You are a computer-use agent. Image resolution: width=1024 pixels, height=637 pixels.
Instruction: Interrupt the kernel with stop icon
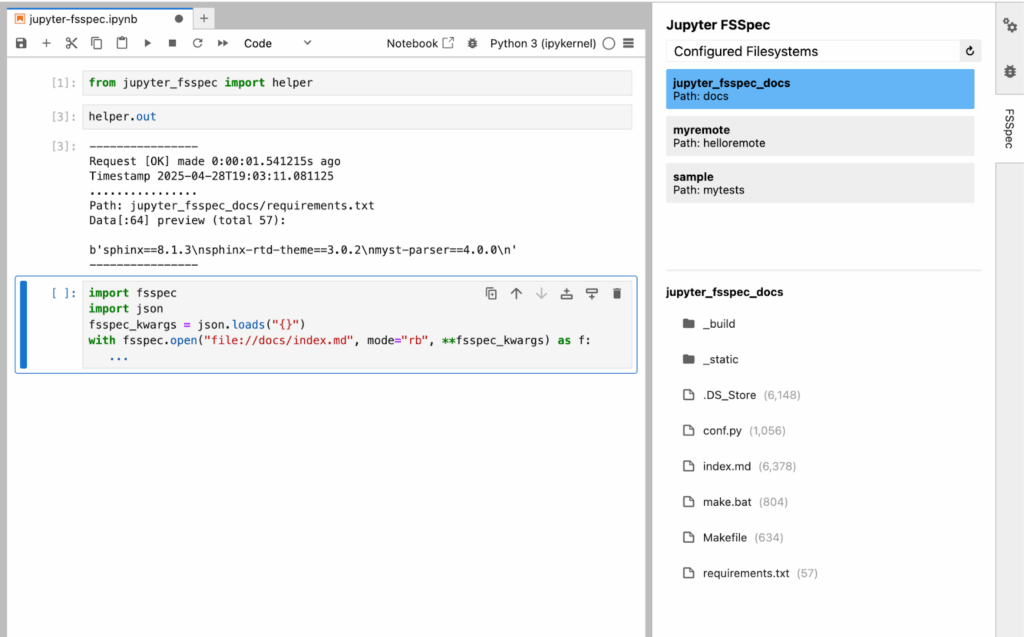coord(172,43)
